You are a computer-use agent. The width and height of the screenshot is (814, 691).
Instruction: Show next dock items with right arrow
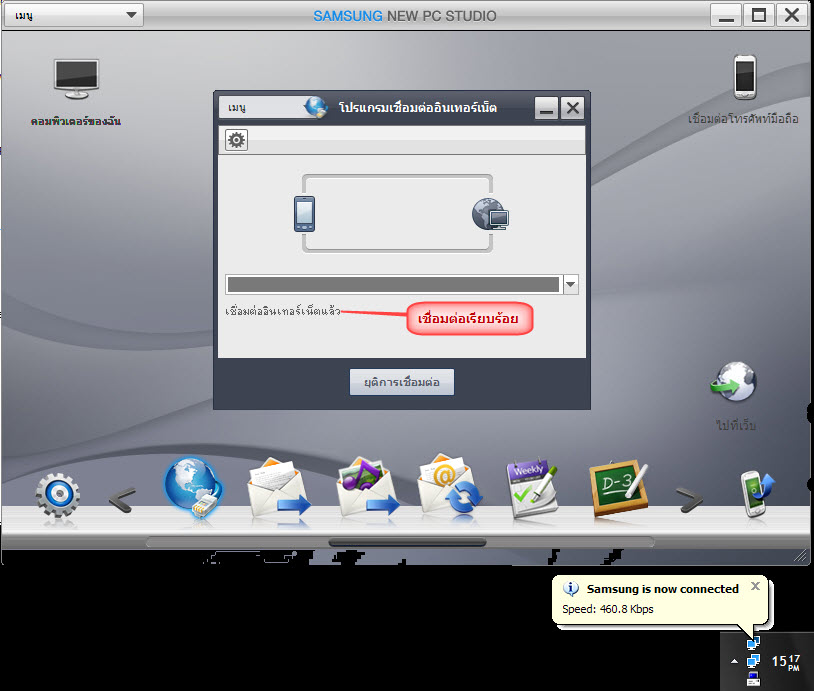point(689,500)
